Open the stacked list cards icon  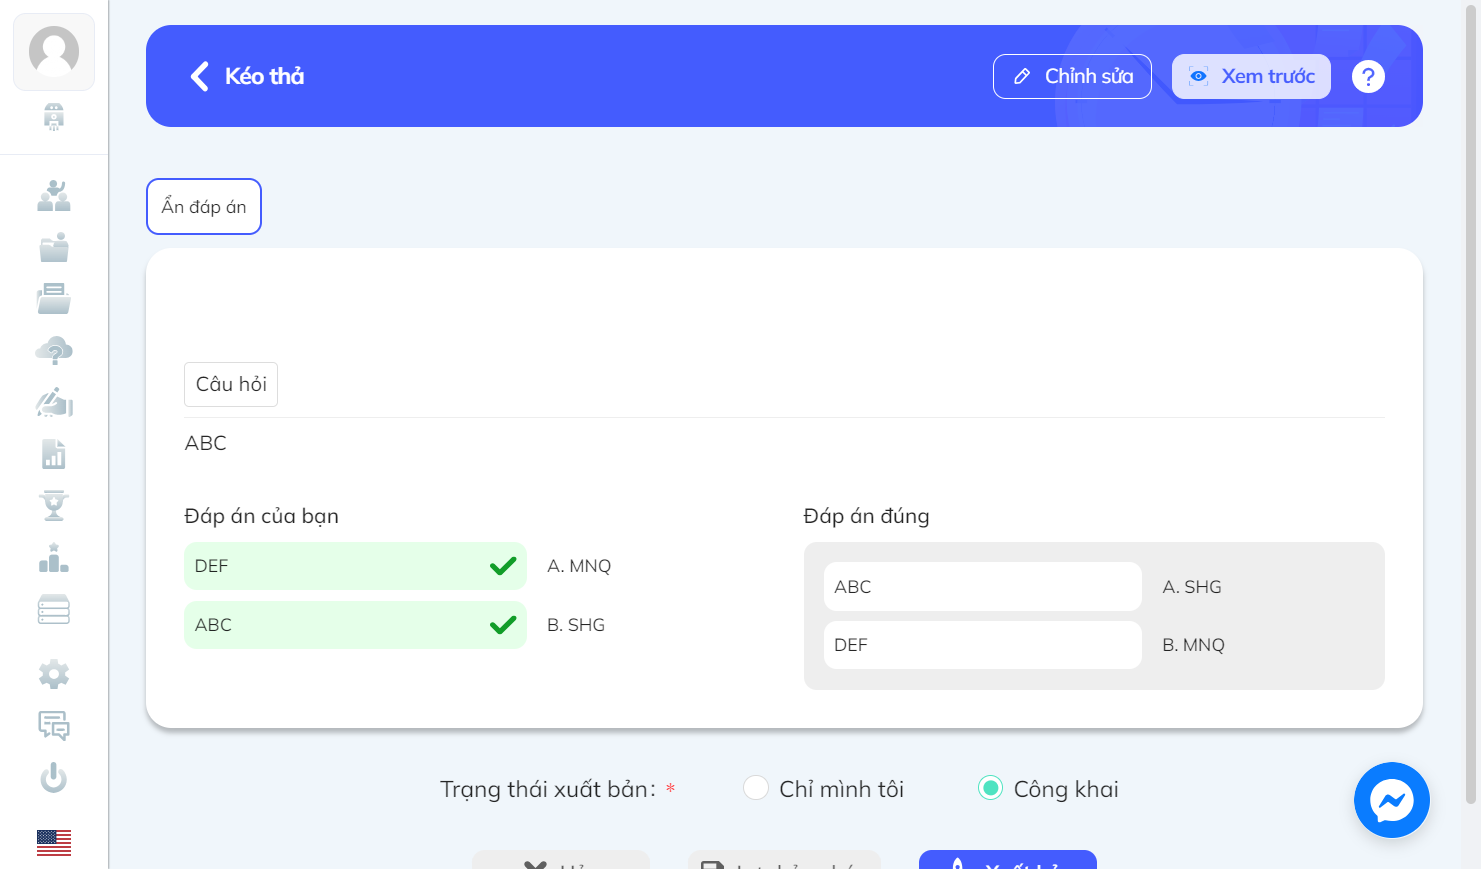[x=54, y=610]
